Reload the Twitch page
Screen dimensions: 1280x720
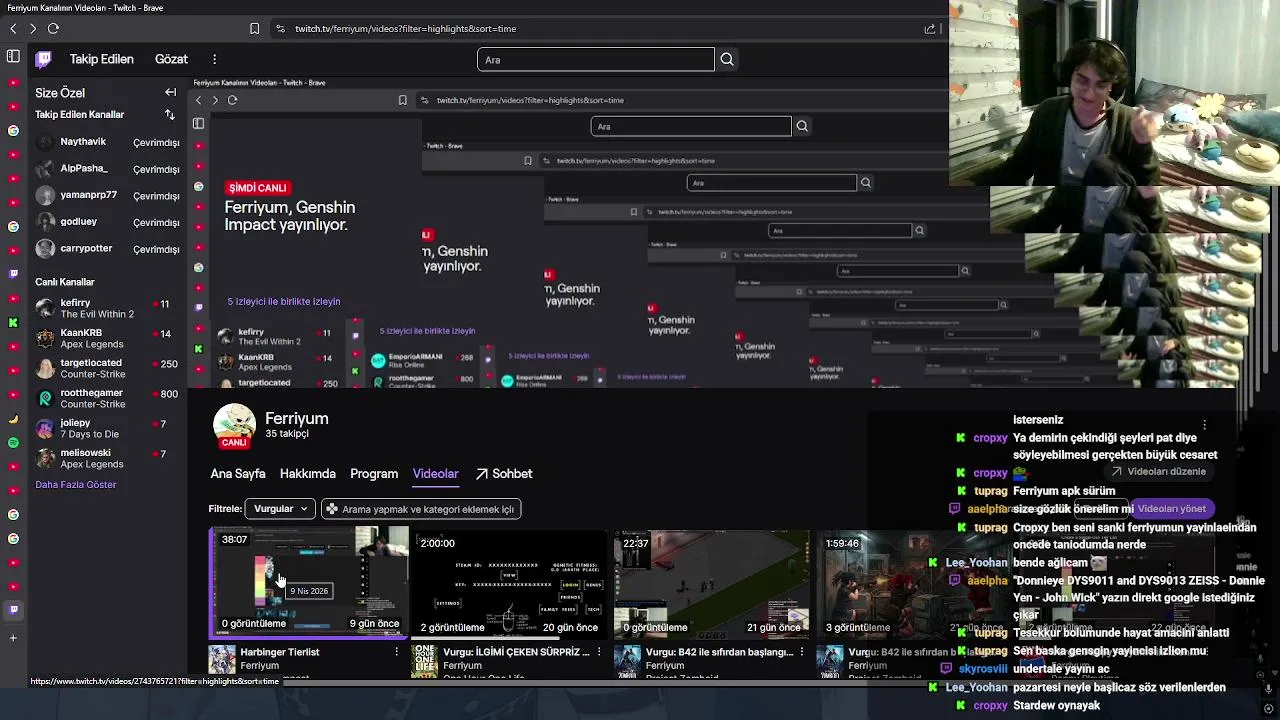tap(53, 29)
